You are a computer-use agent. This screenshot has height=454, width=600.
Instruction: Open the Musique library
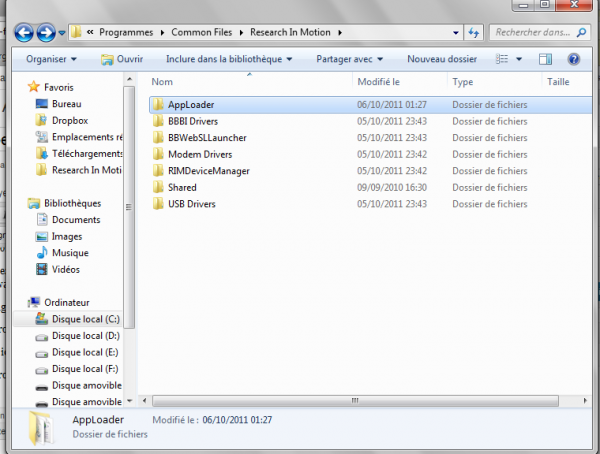(70, 253)
